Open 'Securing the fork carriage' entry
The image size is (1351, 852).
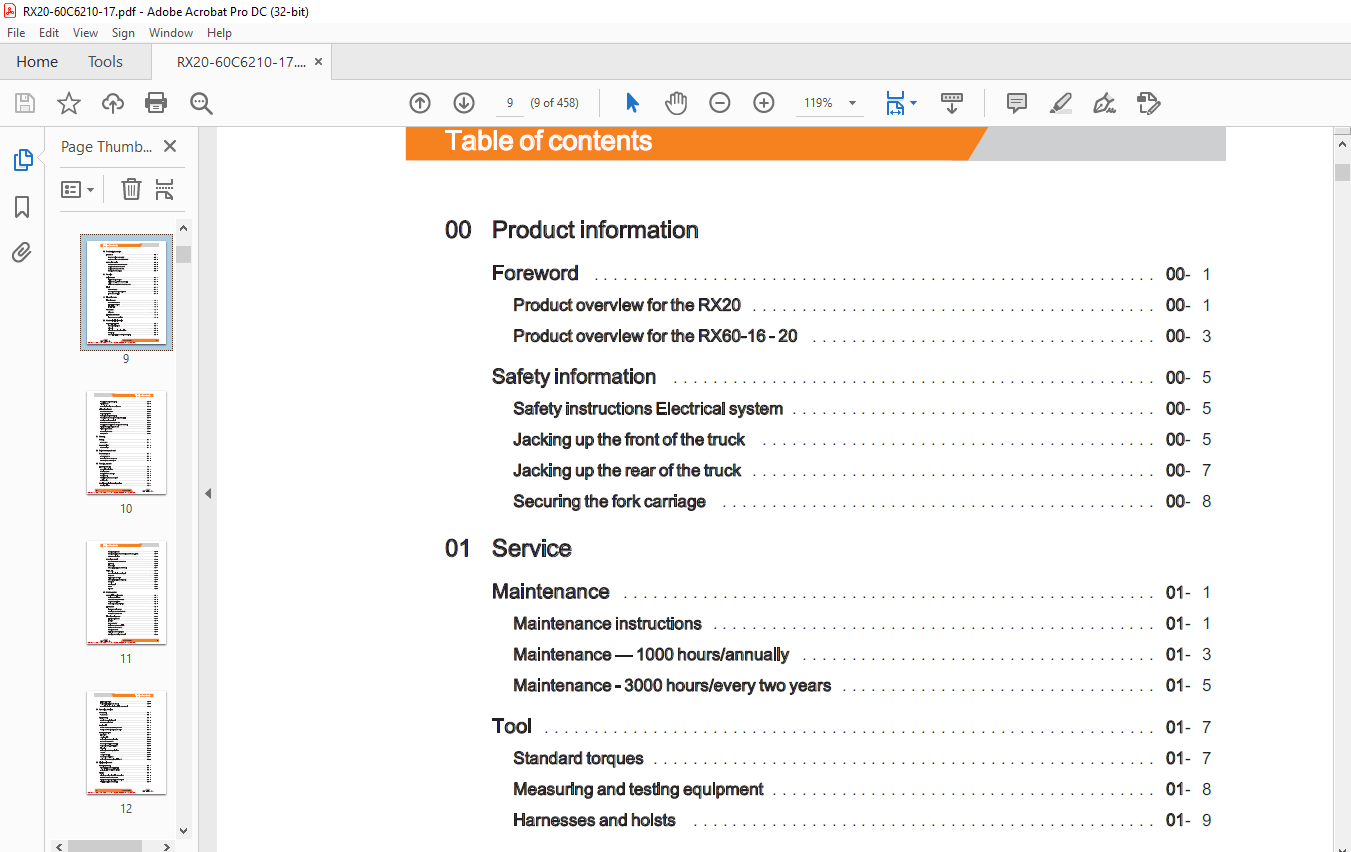[609, 501]
